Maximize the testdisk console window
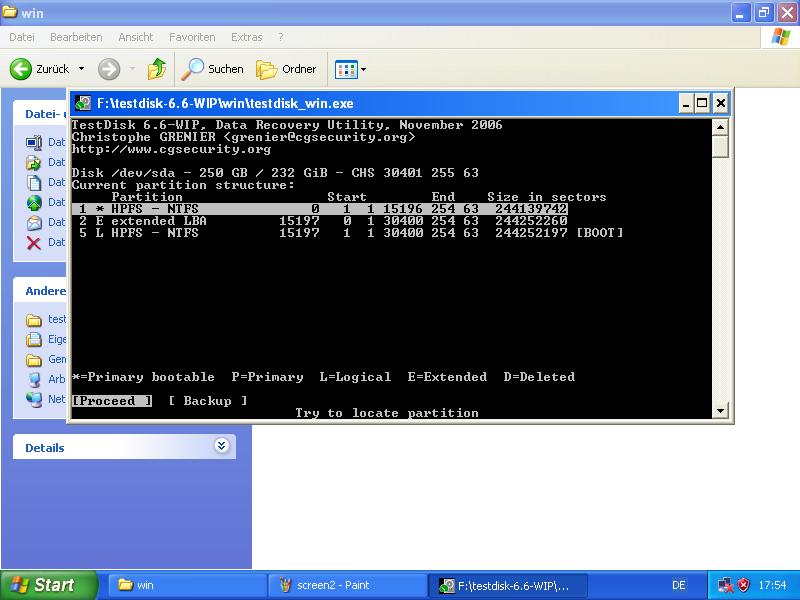Viewport: 800px width, 600px height. click(702, 104)
